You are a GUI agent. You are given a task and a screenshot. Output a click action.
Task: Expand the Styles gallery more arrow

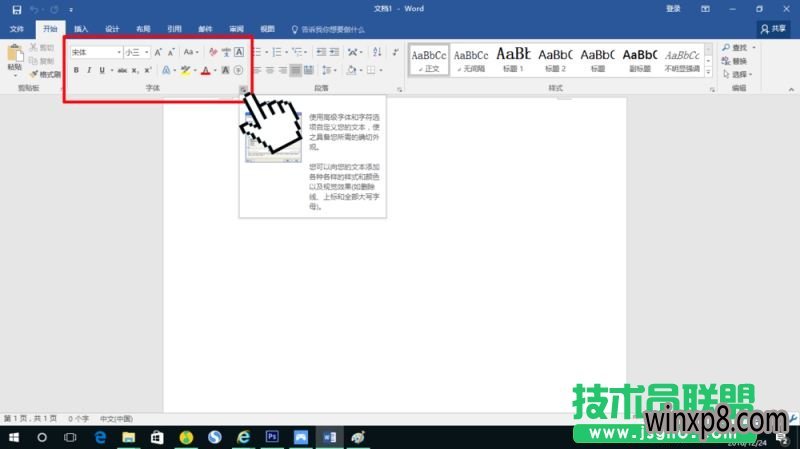click(x=708, y=73)
